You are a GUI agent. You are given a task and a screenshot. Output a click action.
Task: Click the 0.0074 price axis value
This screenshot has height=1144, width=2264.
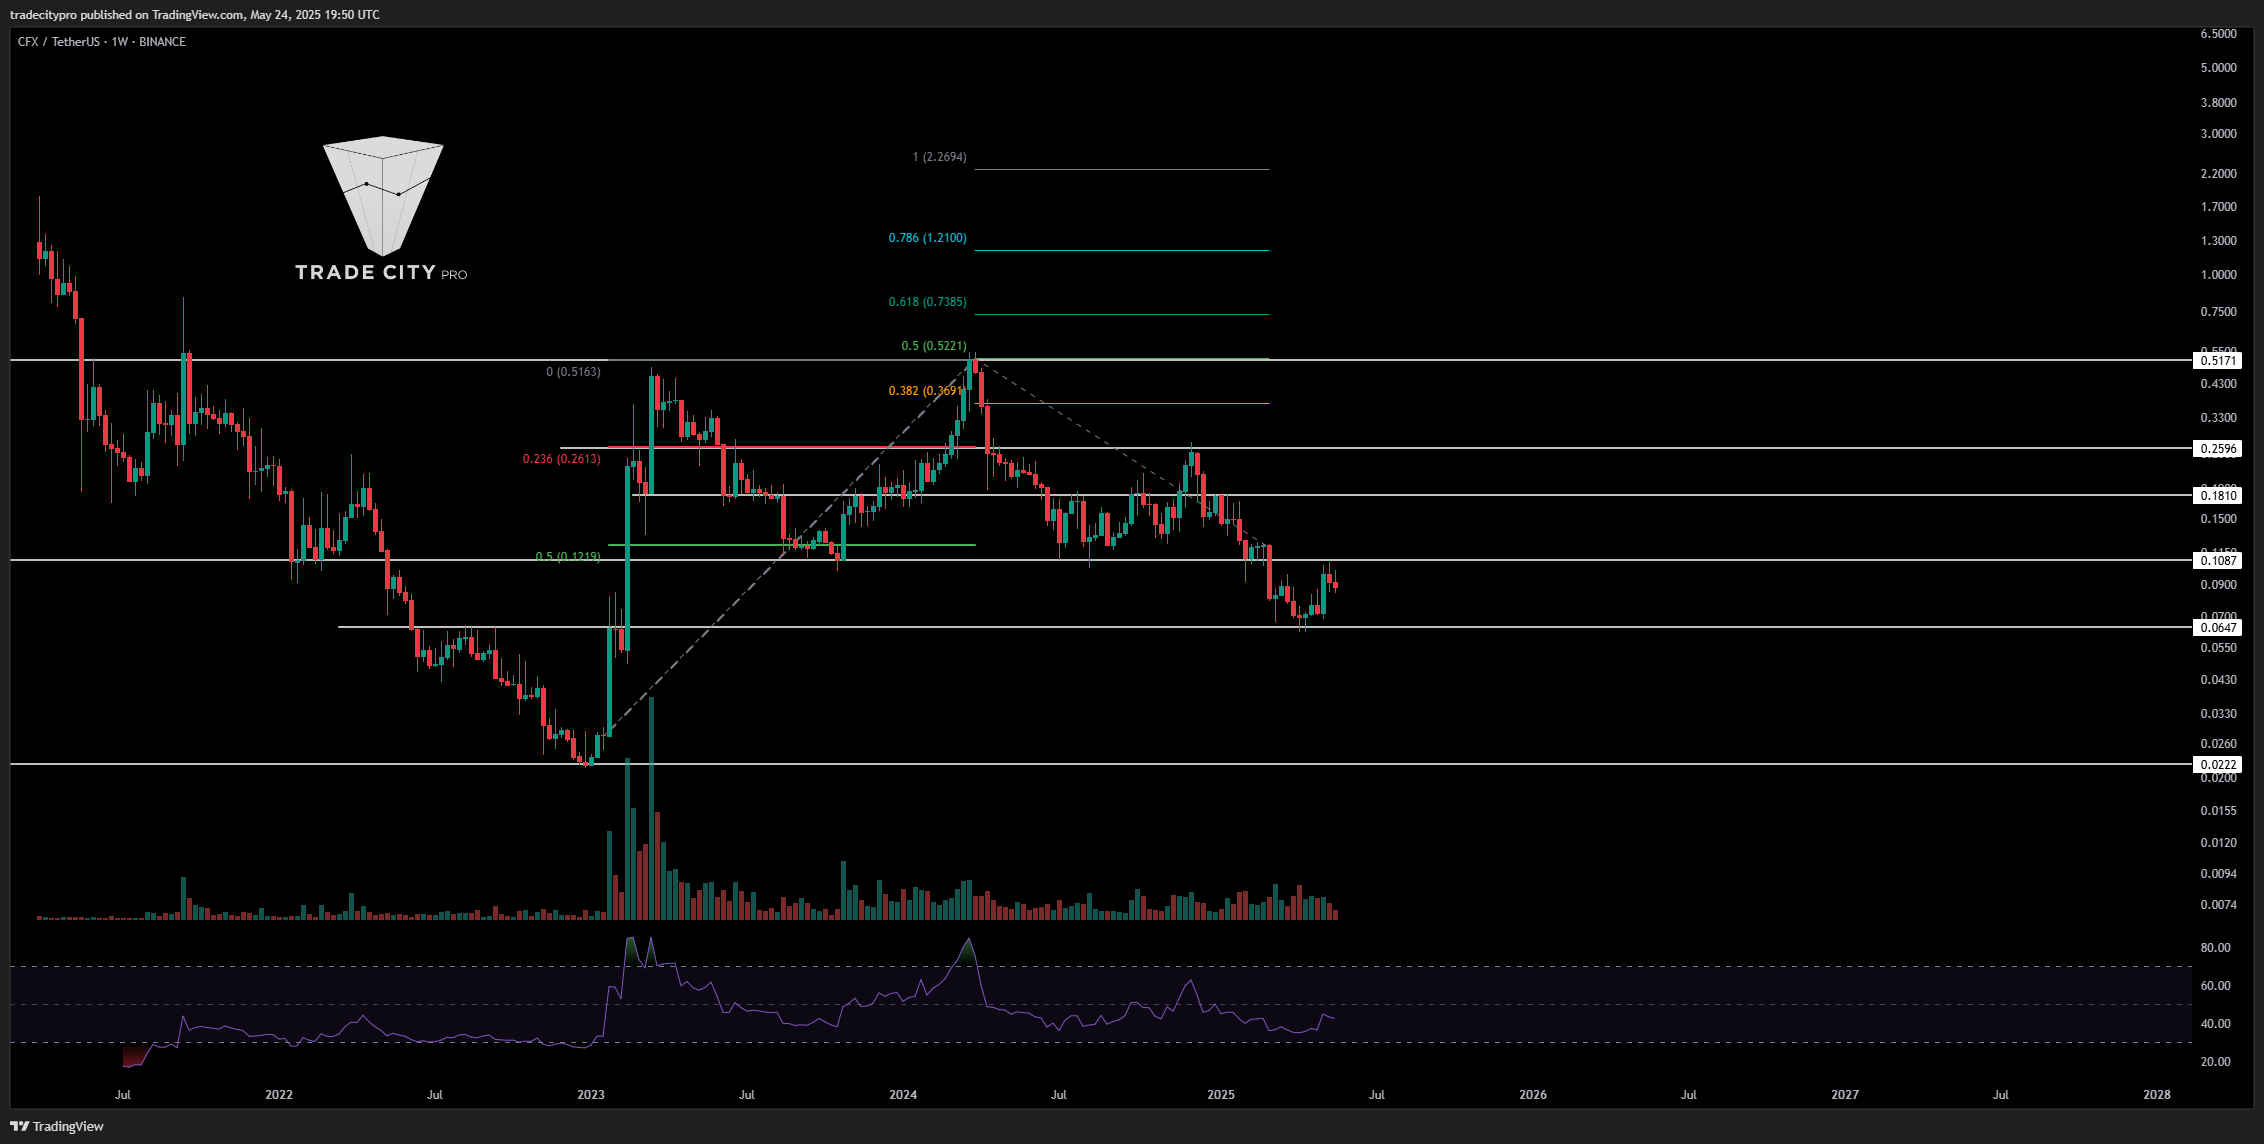pos(2218,905)
